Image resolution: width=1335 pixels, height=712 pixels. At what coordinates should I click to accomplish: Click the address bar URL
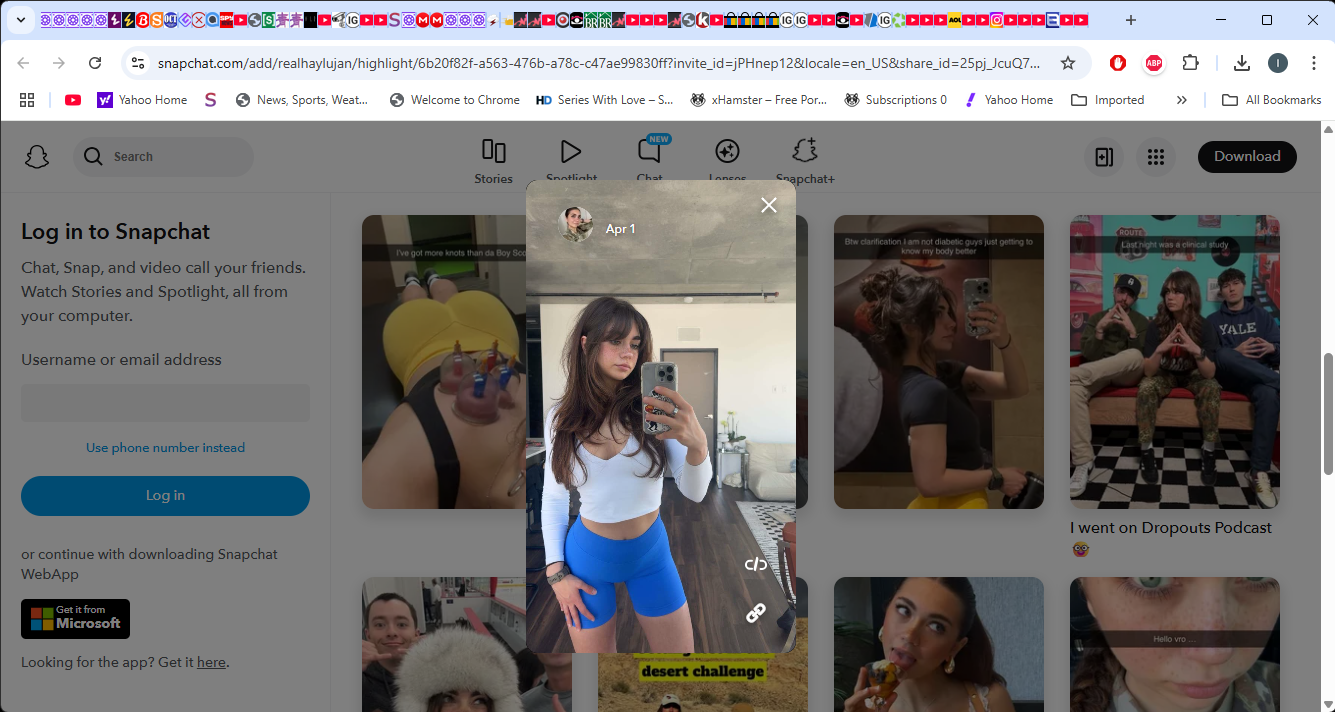(598, 63)
